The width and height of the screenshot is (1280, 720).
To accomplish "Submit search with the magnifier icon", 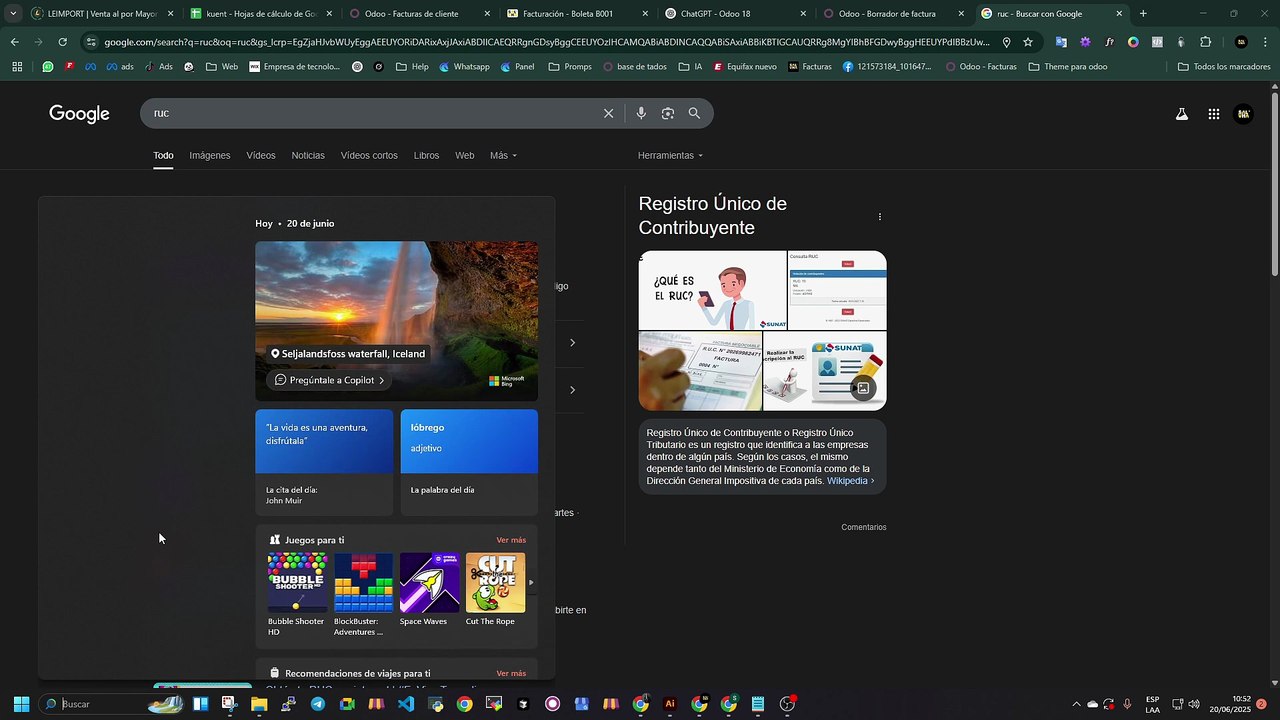I will tap(694, 113).
